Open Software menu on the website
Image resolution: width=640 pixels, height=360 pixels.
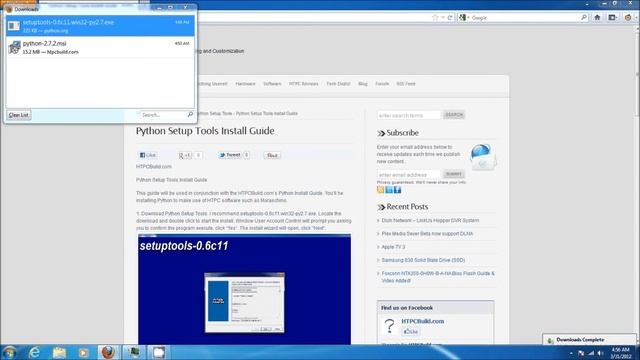[272, 84]
